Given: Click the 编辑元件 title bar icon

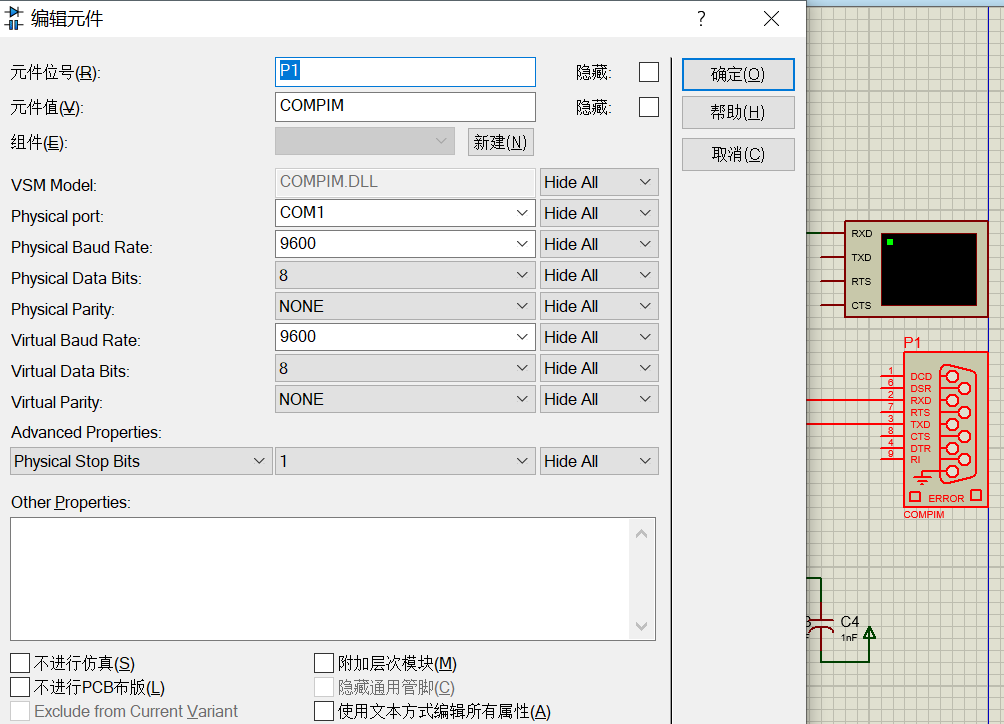Looking at the screenshot, I should click(x=13, y=18).
